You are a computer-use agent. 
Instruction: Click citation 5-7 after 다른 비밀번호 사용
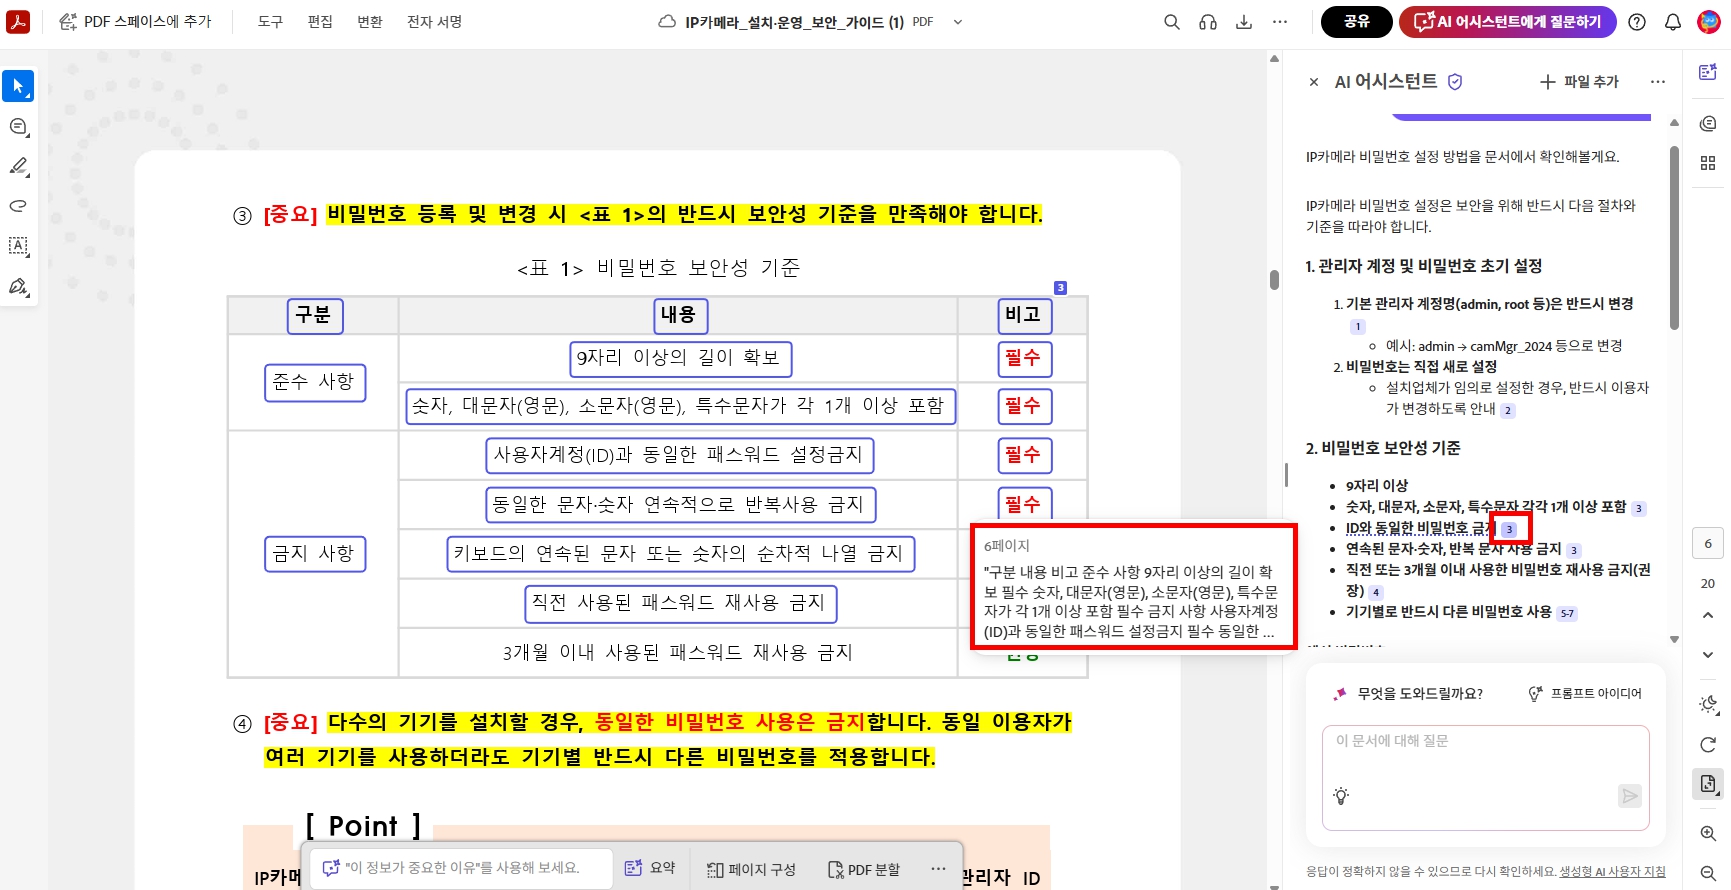click(1567, 614)
